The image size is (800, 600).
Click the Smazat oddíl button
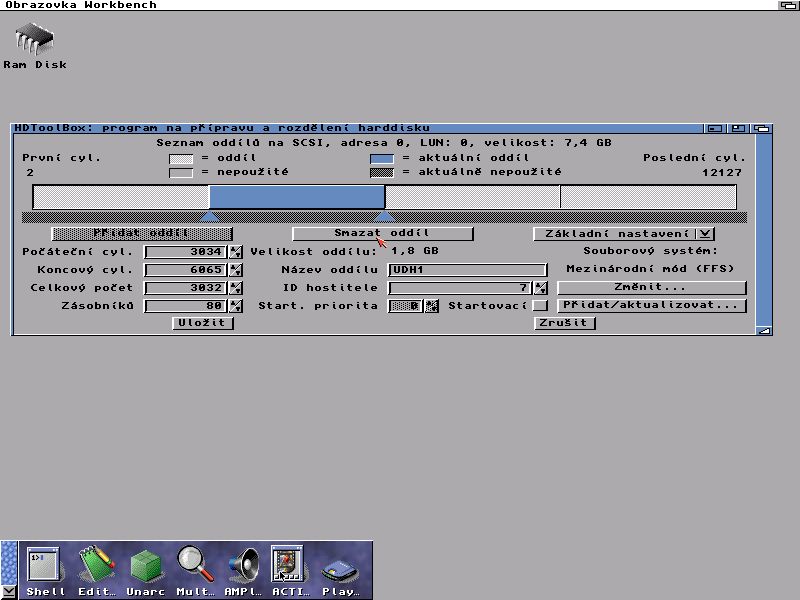382,233
